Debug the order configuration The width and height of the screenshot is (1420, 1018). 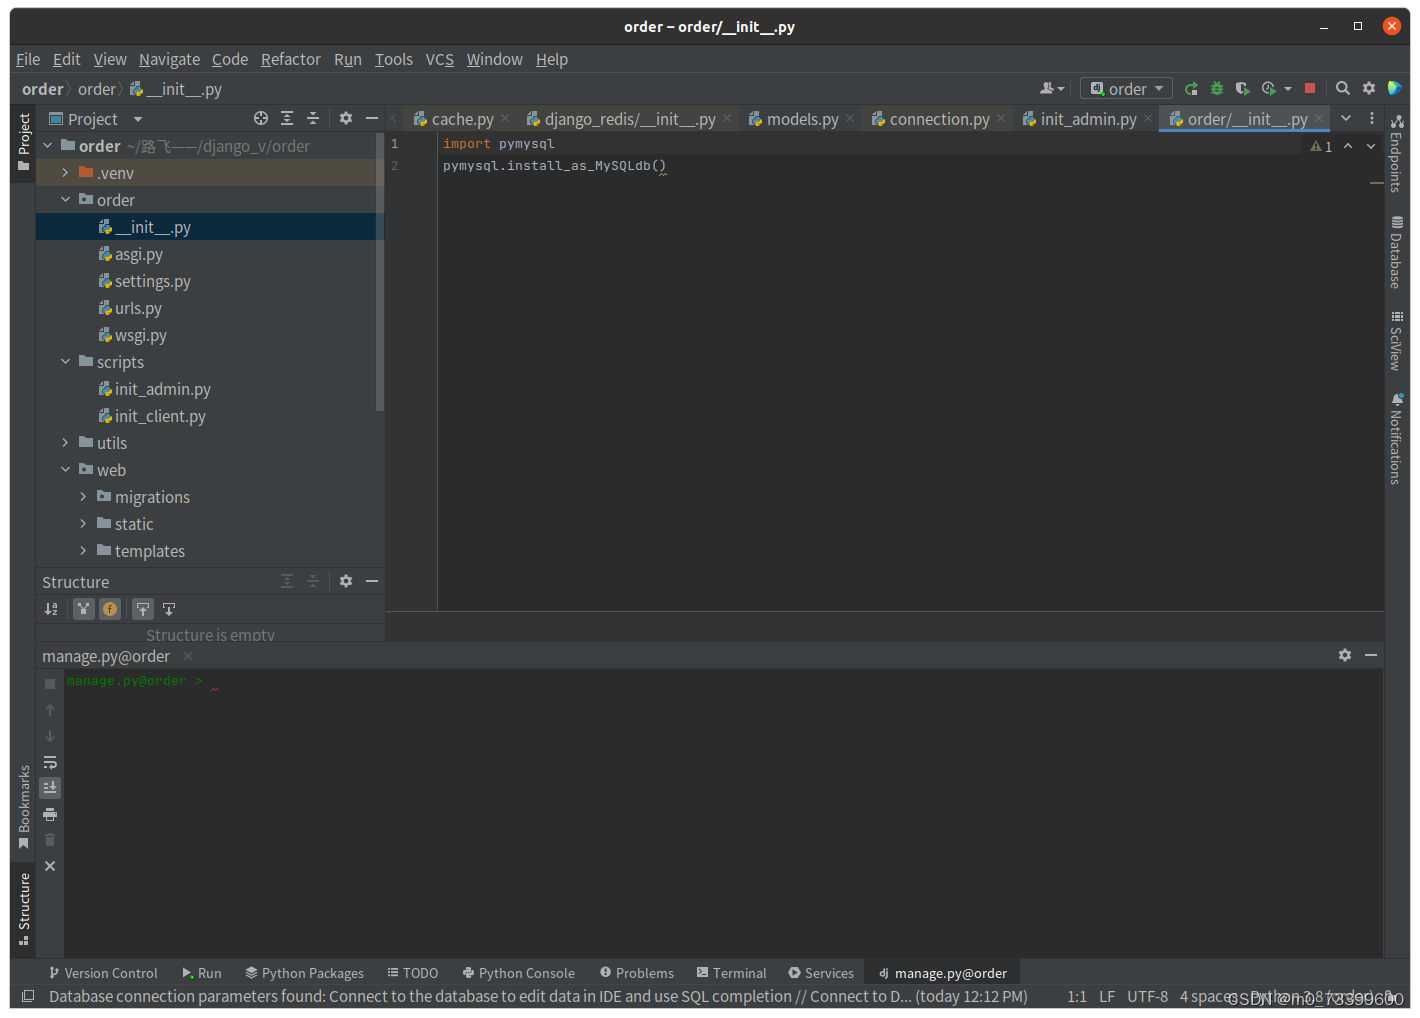[1216, 88]
